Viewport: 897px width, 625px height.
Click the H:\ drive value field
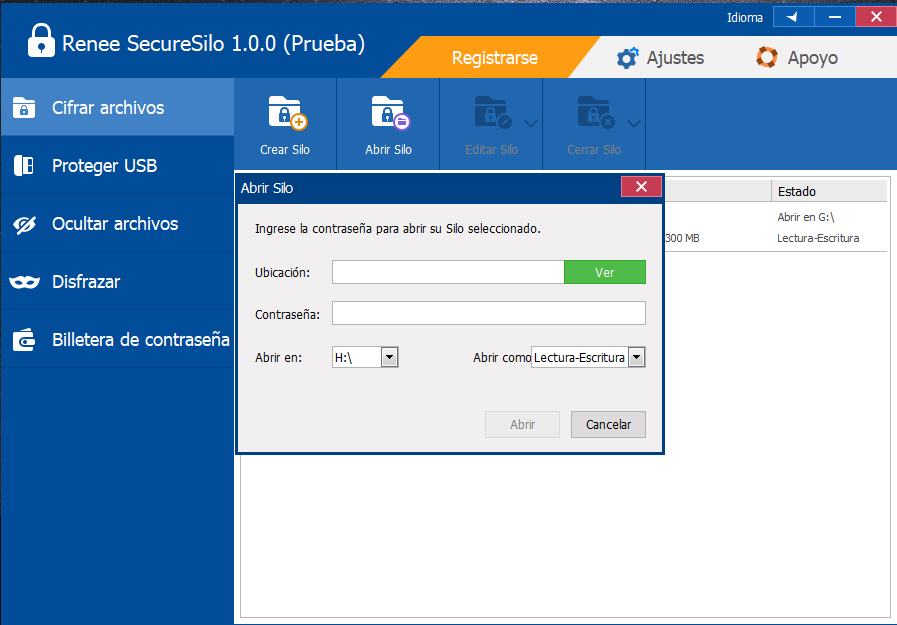(356, 357)
